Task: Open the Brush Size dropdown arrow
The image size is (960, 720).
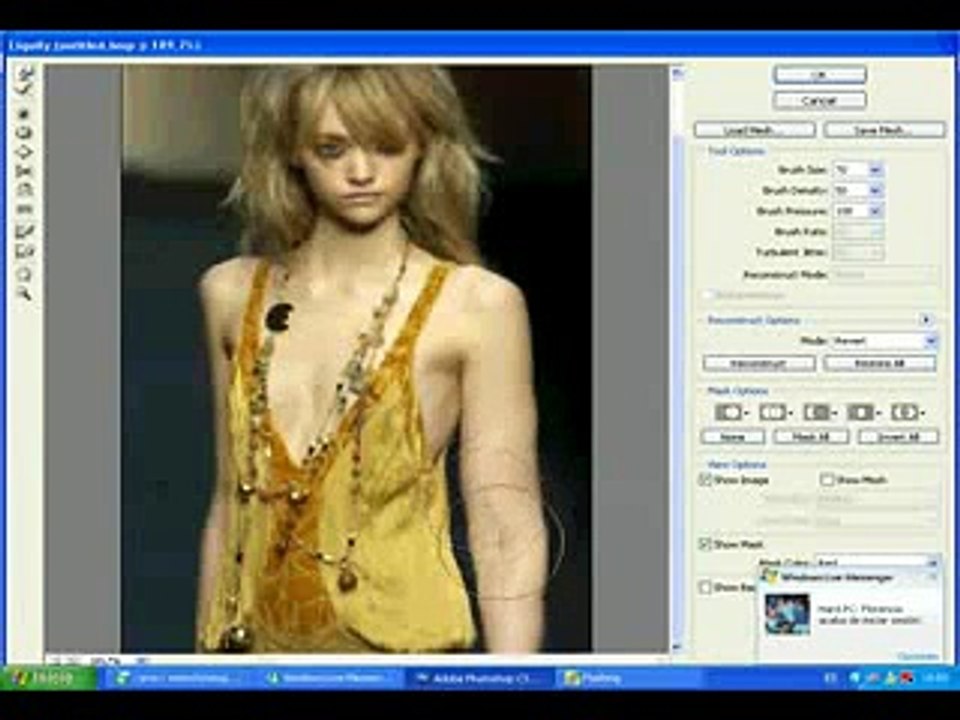Action: pyautogui.click(x=876, y=170)
